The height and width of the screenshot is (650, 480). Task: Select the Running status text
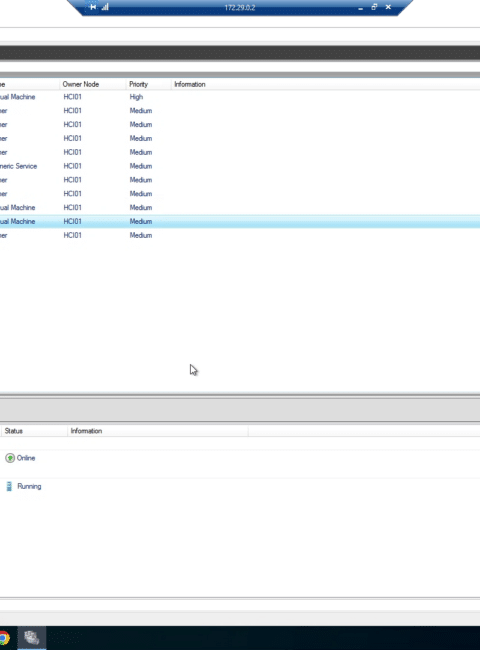[29, 486]
